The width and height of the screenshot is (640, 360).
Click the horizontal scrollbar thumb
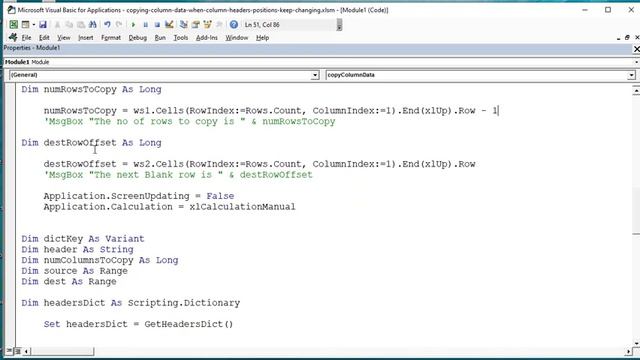point(62,351)
